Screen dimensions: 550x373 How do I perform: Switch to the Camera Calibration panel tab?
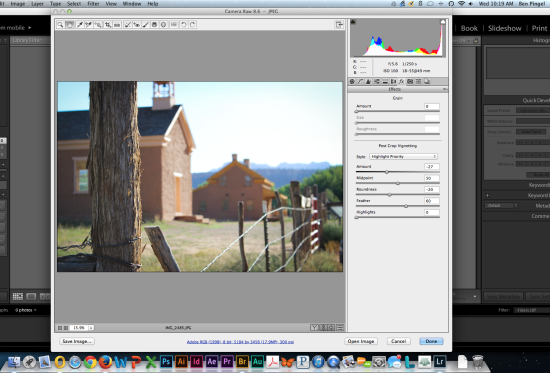(410, 81)
